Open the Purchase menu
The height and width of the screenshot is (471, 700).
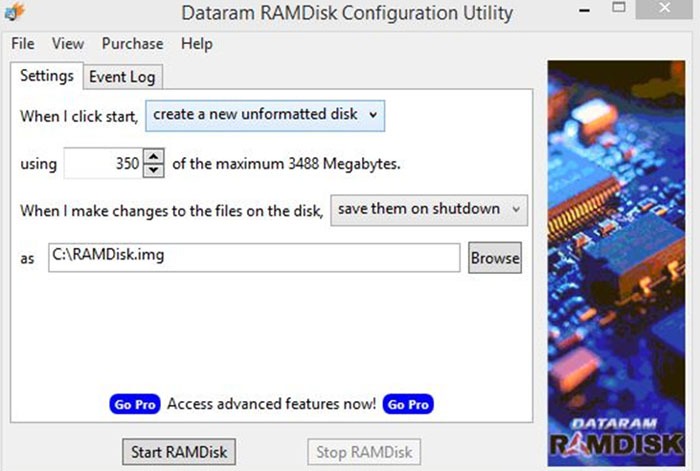(133, 44)
